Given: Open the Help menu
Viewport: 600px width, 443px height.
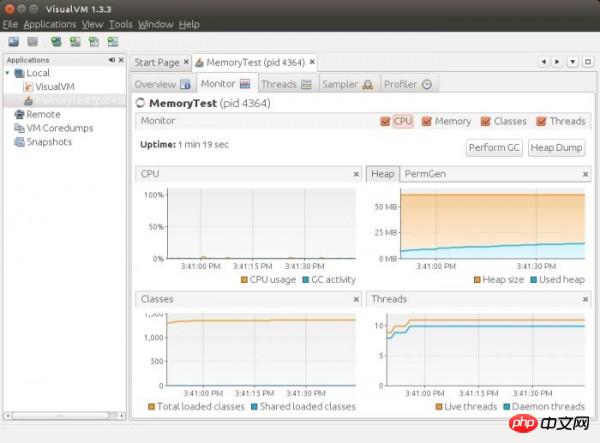Looking at the screenshot, I should coord(189,24).
